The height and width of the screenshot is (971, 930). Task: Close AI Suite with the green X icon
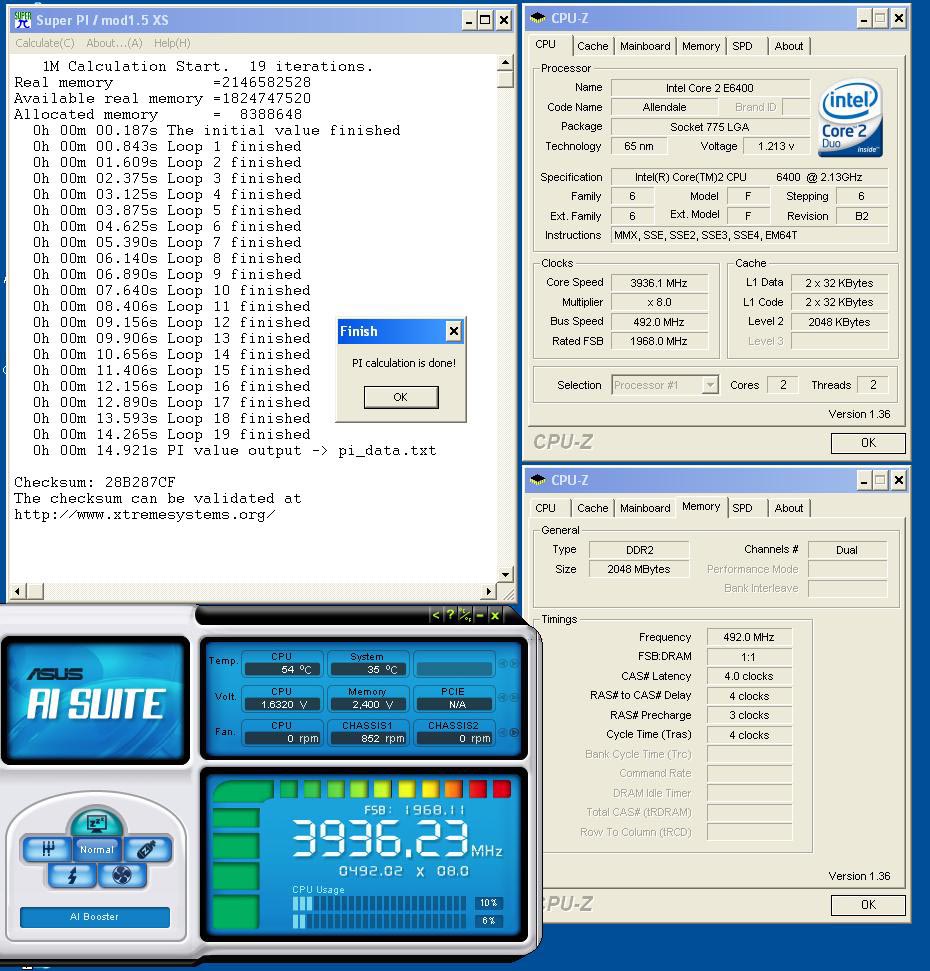click(495, 615)
